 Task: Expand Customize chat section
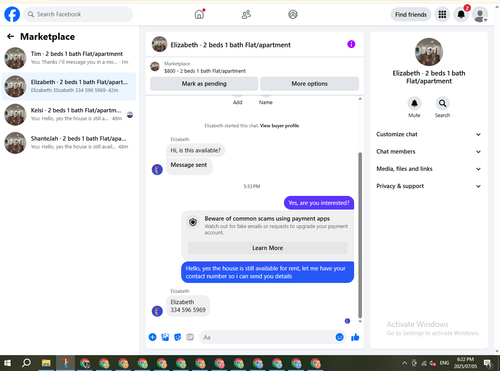click(x=429, y=134)
